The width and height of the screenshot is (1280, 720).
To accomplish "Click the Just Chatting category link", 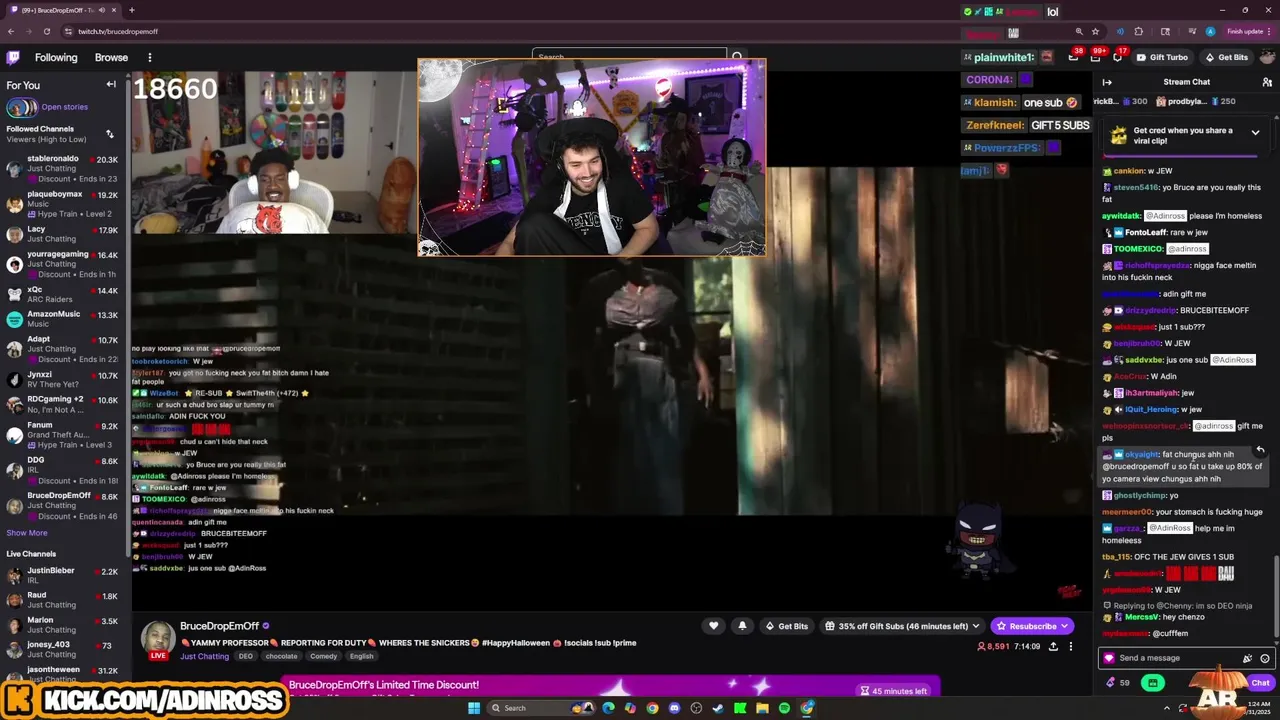I will 204,657.
